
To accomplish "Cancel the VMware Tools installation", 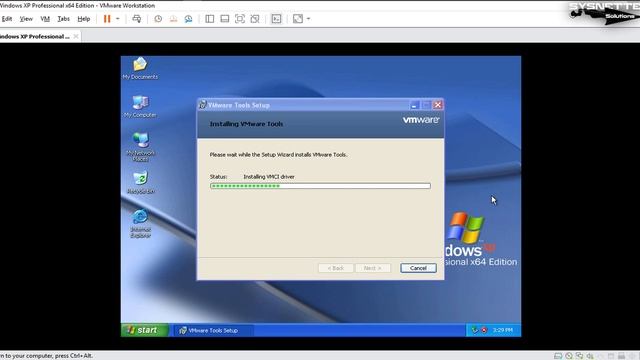I will pos(418,268).
